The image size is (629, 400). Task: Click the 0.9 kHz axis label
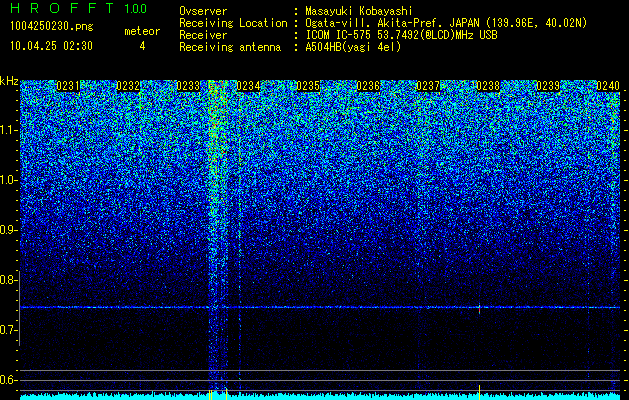coord(8,230)
